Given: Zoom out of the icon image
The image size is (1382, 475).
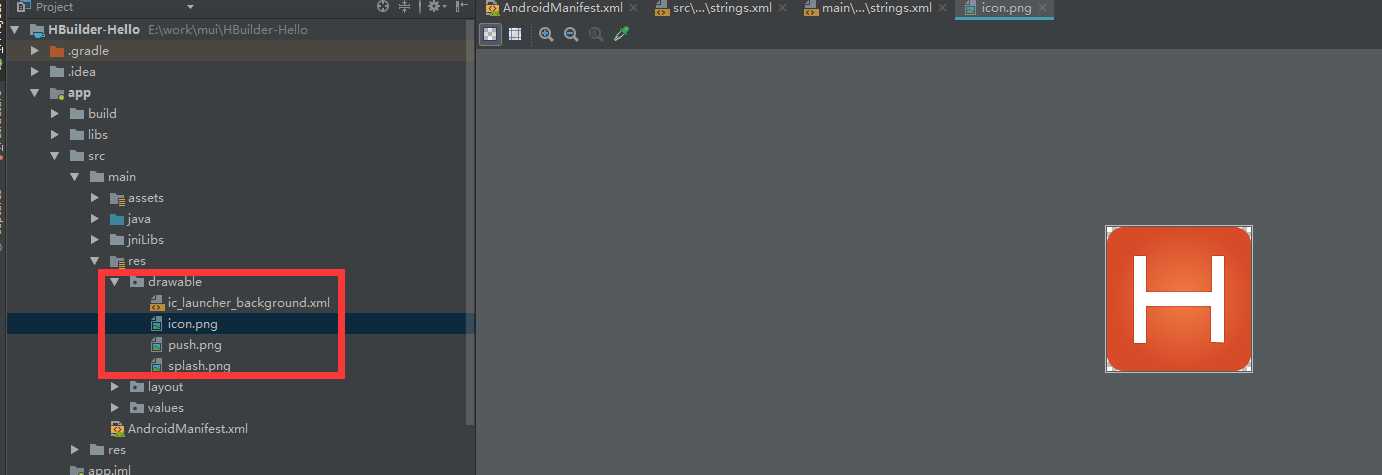Looking at the screenshot, I should pos(571,34).
